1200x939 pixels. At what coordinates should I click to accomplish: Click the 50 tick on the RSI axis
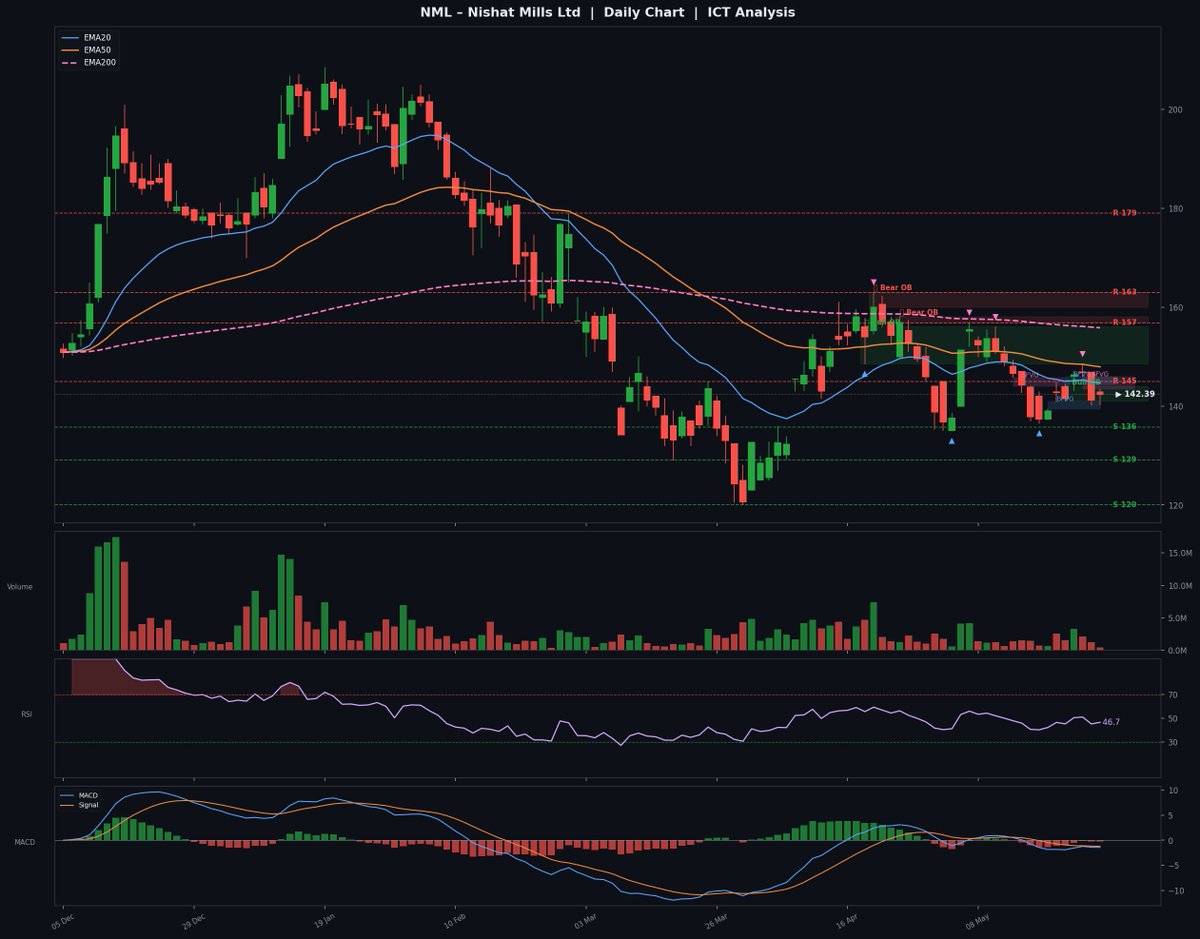pyautogui.click(x=1172, y=719)
